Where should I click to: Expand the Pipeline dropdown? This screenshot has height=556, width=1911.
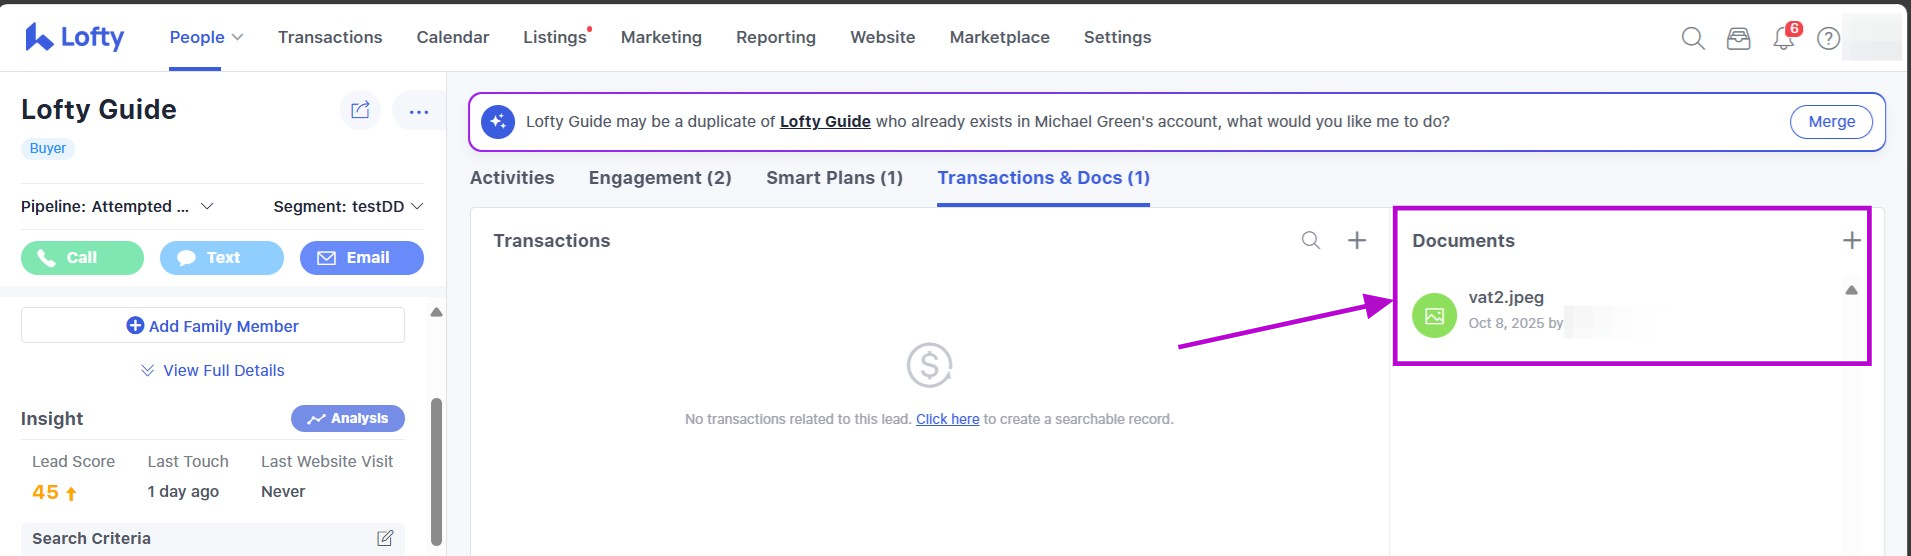[x=207, y=206]
